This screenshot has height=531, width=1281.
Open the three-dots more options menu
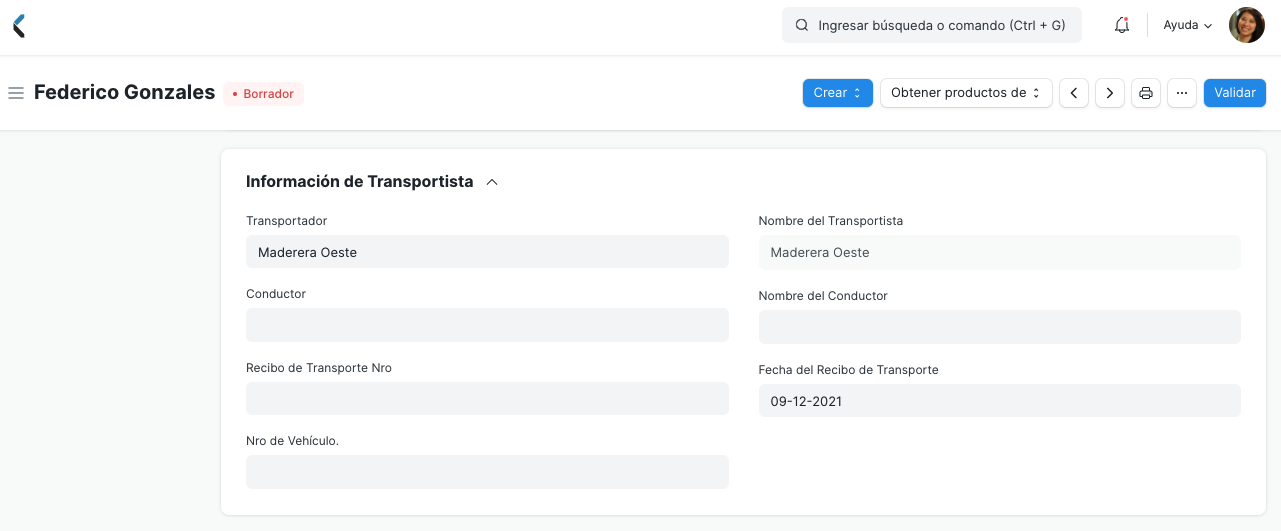(1182, 93)
